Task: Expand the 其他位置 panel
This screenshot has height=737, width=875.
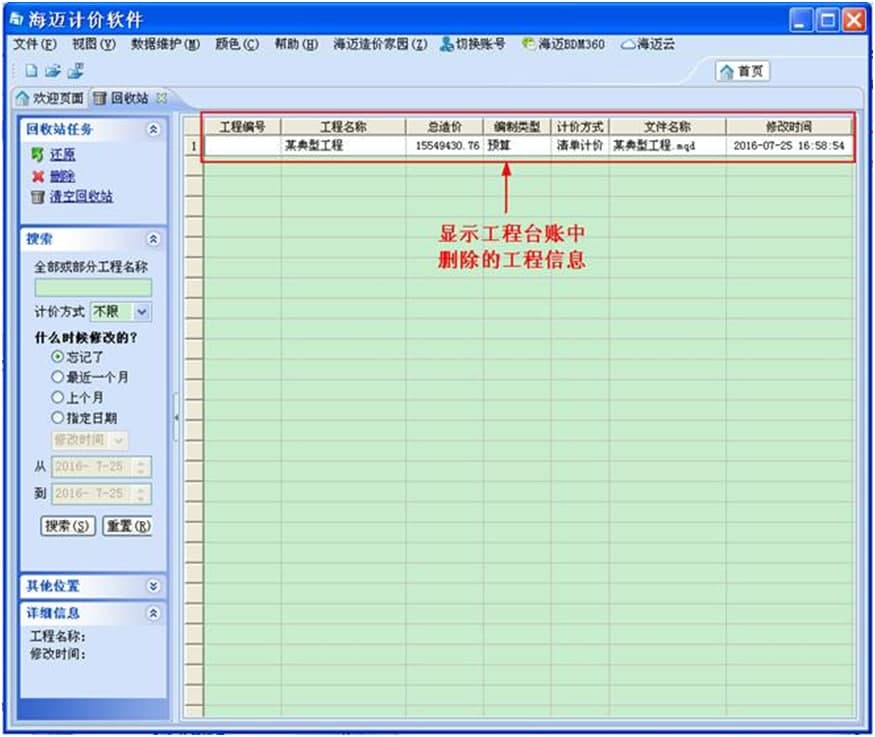Action: (x=153, y=586)
